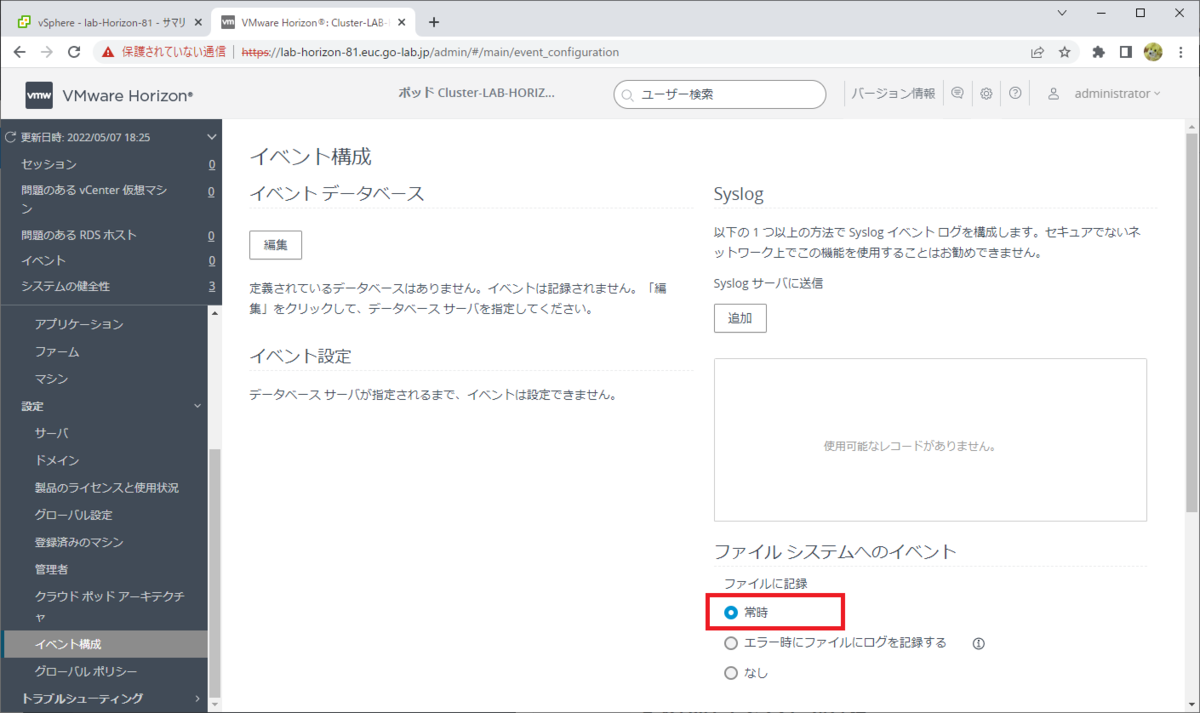This screenshot has height=713, width=1200.
Task: Open the Chrome side panel icon
Action: click(x=1125, y=52)
